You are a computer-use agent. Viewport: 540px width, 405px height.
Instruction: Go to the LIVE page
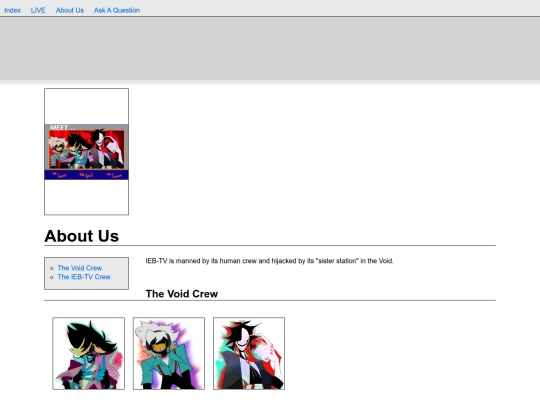[x=38, y=10]
